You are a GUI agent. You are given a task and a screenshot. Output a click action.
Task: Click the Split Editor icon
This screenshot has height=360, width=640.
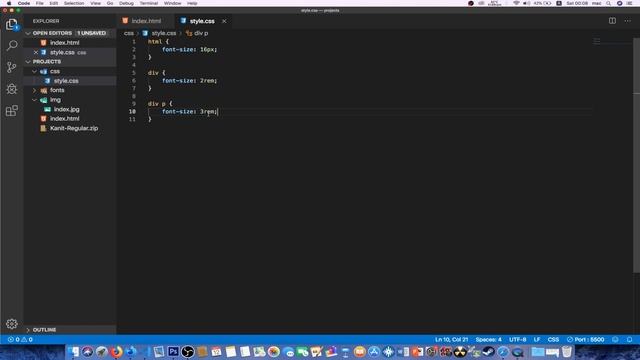(612, 21)
